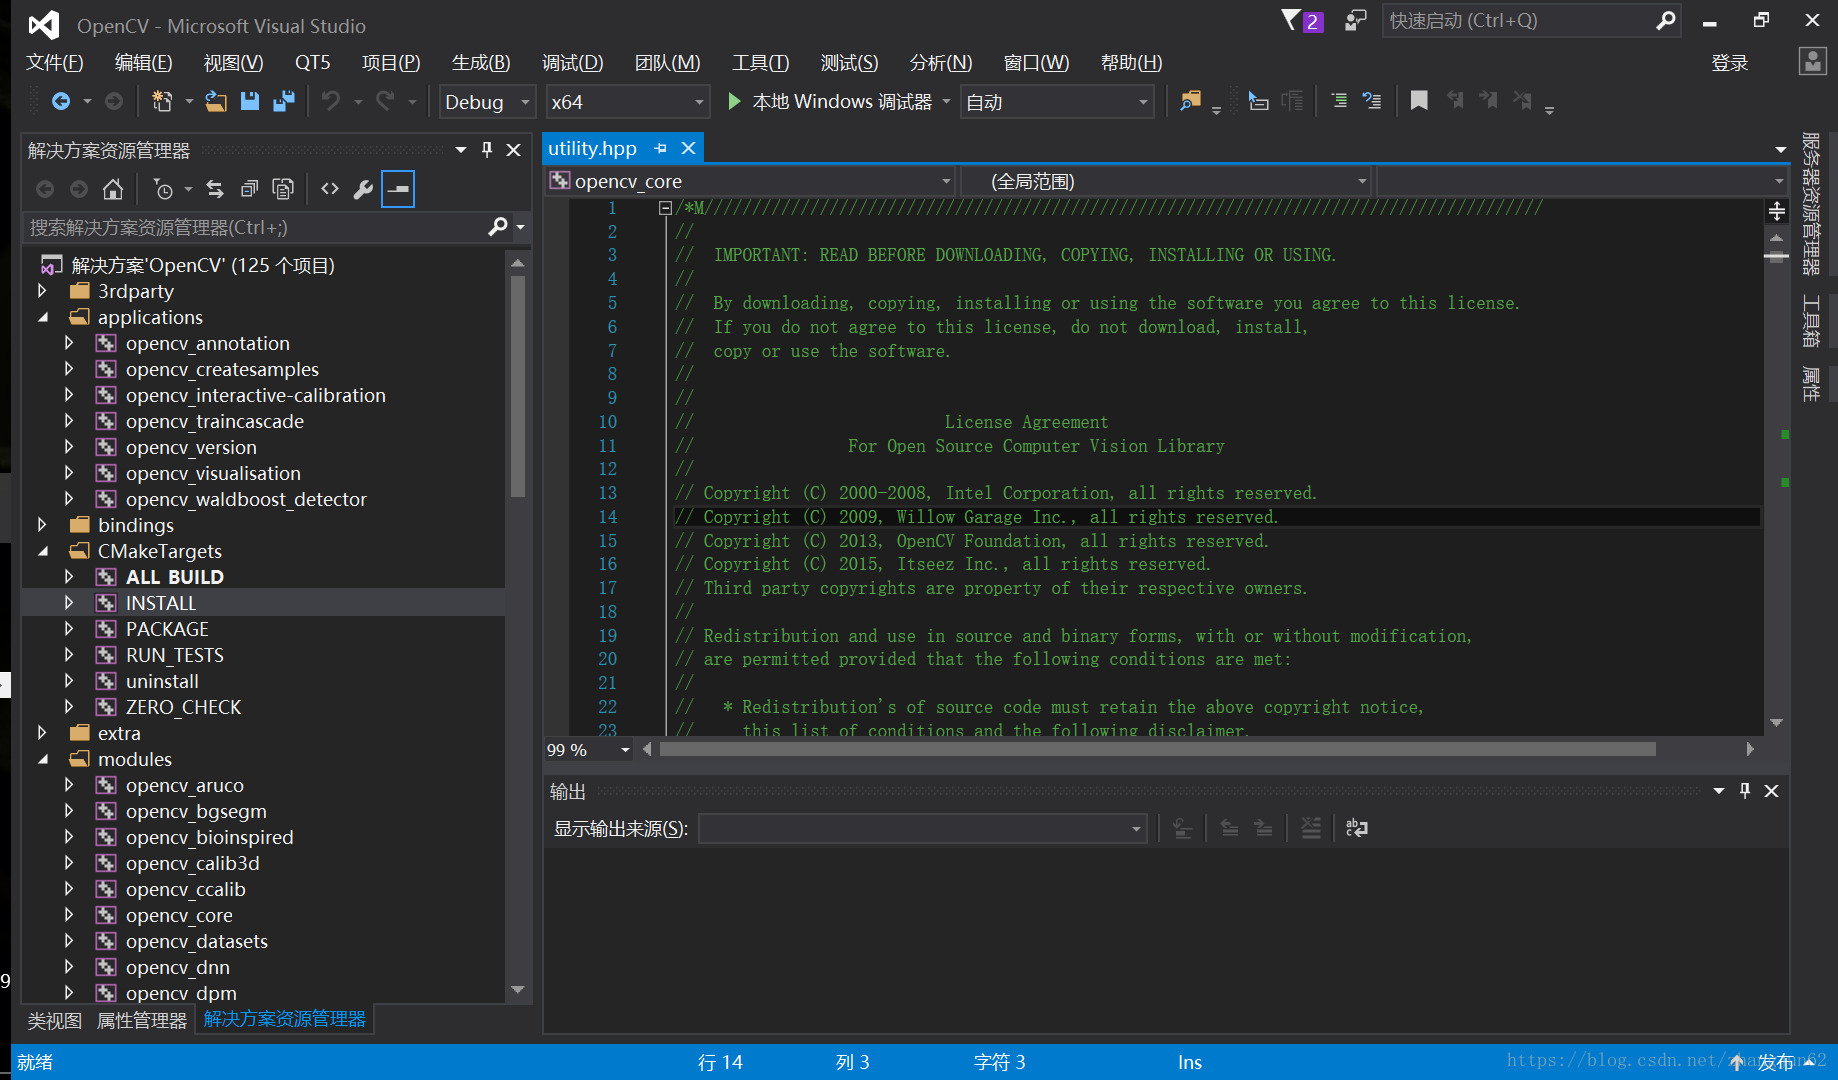Collapse the applications folder
This screenshot has height=1080, width=1838.
(42, 317)
